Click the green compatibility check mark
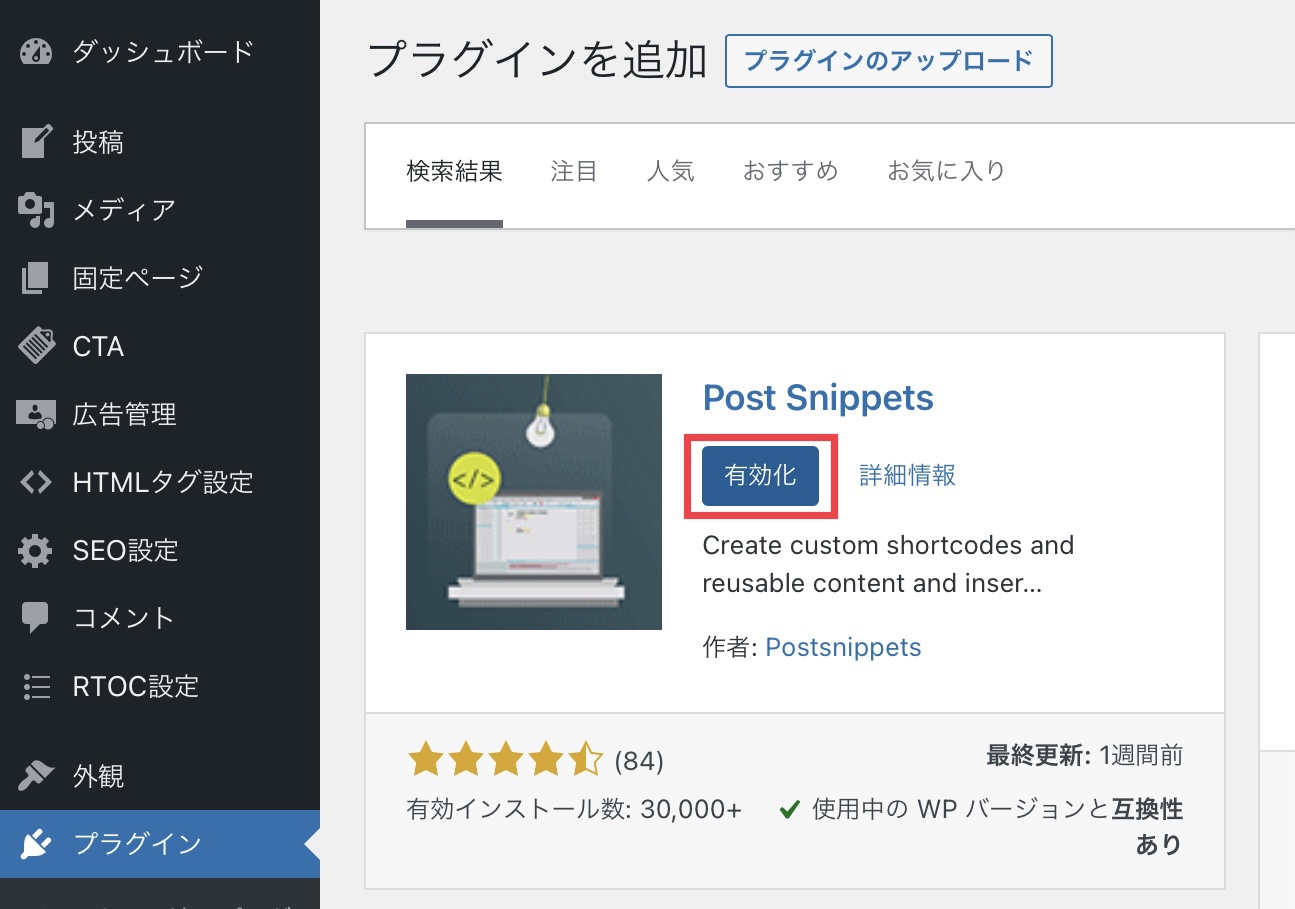Screen dimensions: 1295x909 [790, 809]
